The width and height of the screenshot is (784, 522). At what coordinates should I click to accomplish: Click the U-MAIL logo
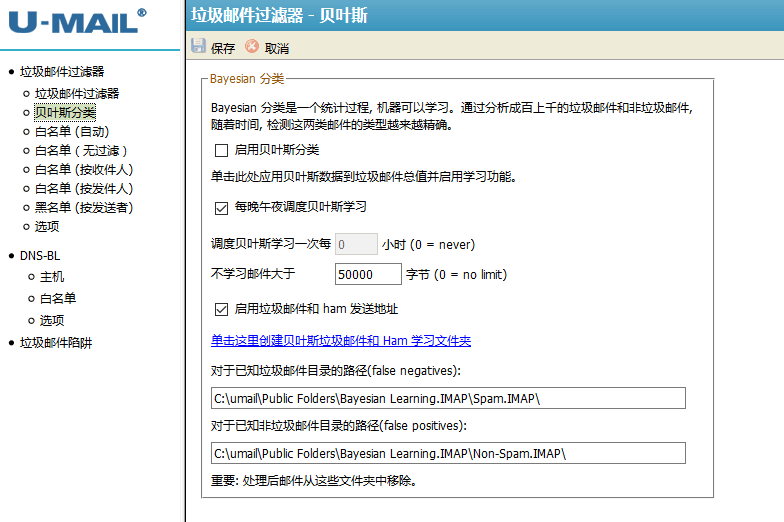(x=77, y=22)
